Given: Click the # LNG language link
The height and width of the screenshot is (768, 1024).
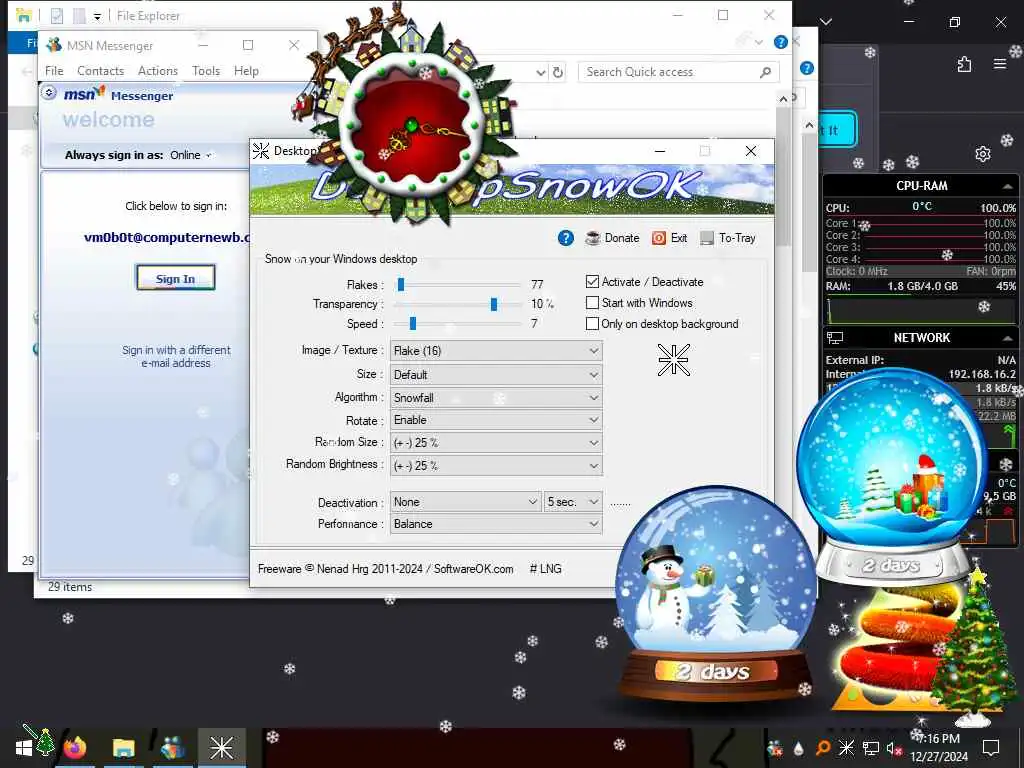Looking at the screenshot, I should click(x=545, y=569).
